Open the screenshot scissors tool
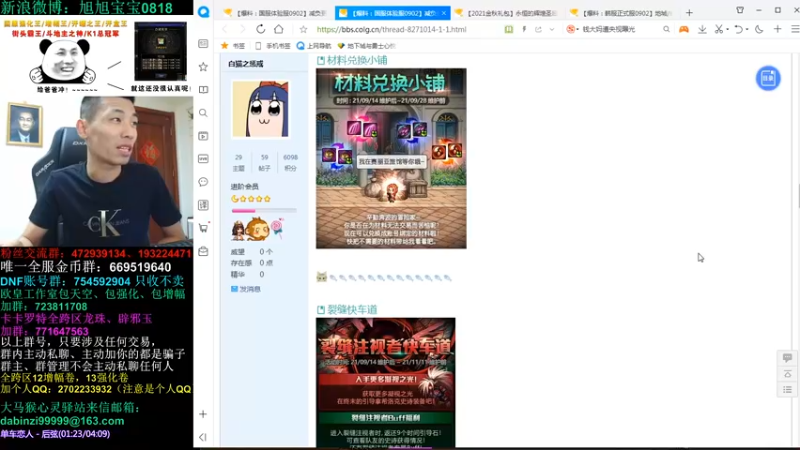The image size is (800, 450). pyautogui.click(x=719, y=30)
